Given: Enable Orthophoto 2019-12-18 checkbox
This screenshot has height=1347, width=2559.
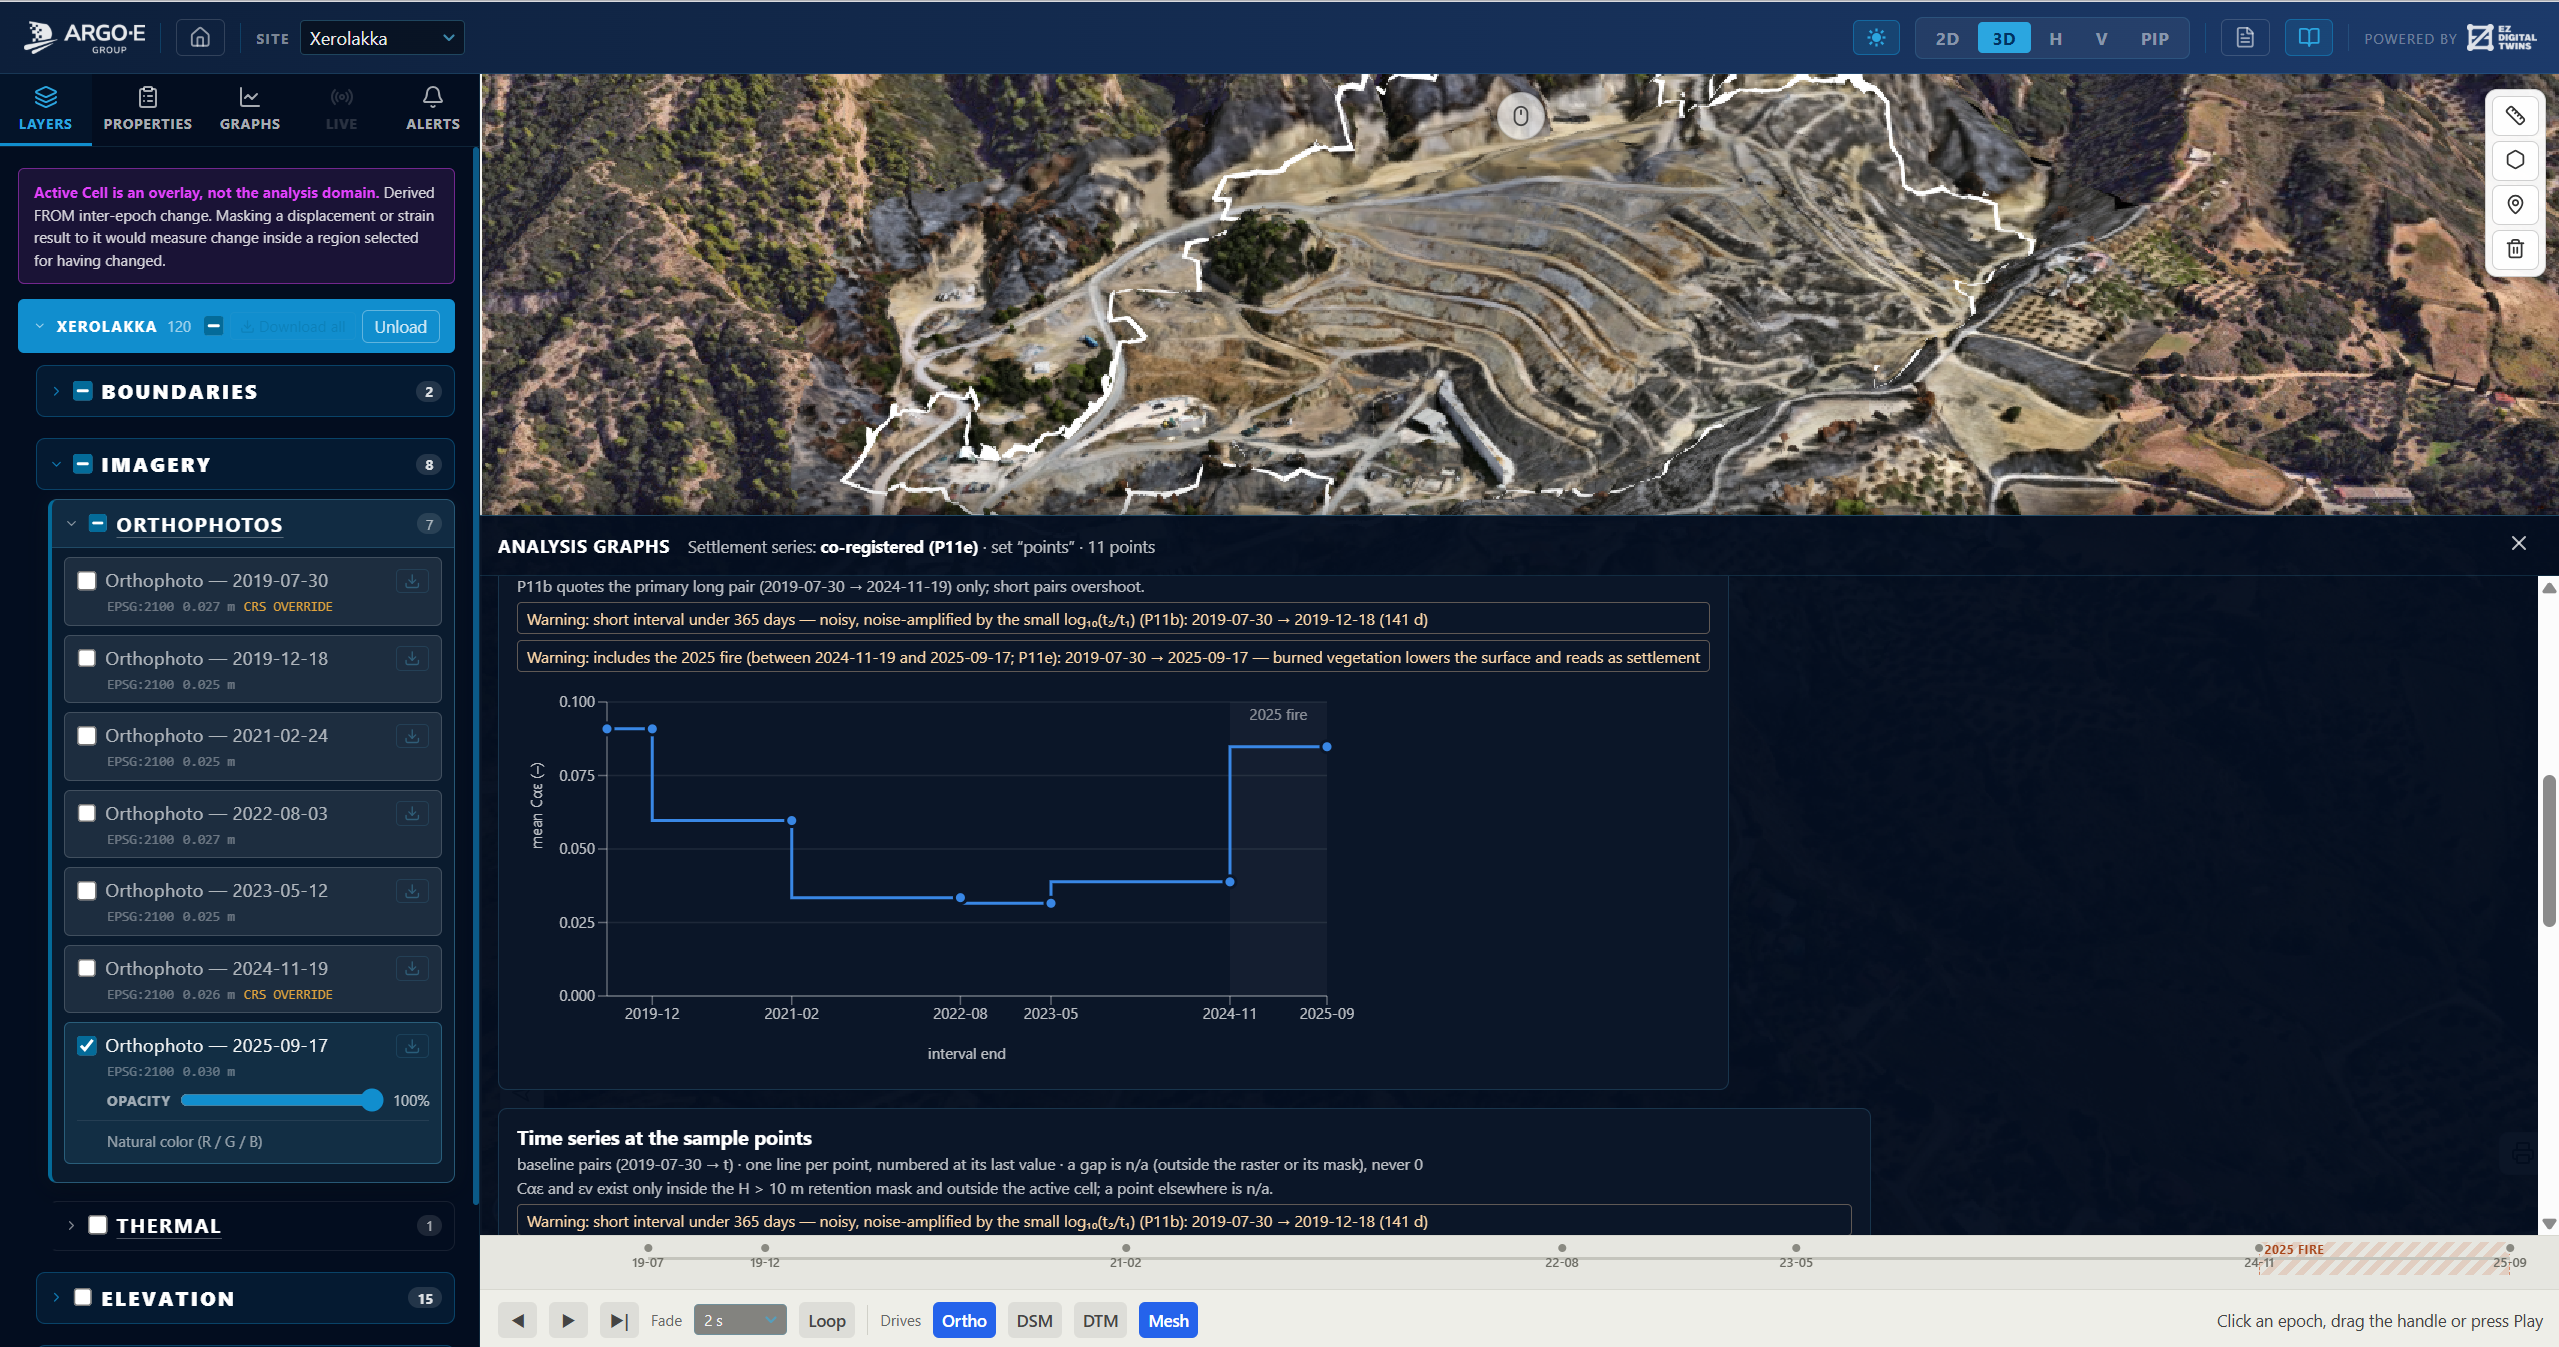Looking at the screenshot, I should (x=87, y=658).
